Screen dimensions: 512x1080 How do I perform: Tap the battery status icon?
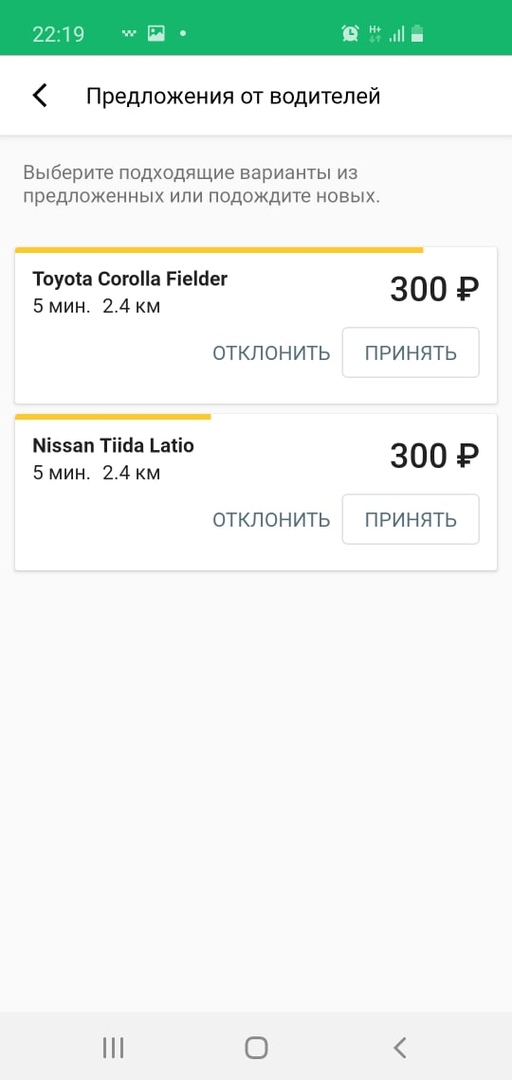[417, 33]
